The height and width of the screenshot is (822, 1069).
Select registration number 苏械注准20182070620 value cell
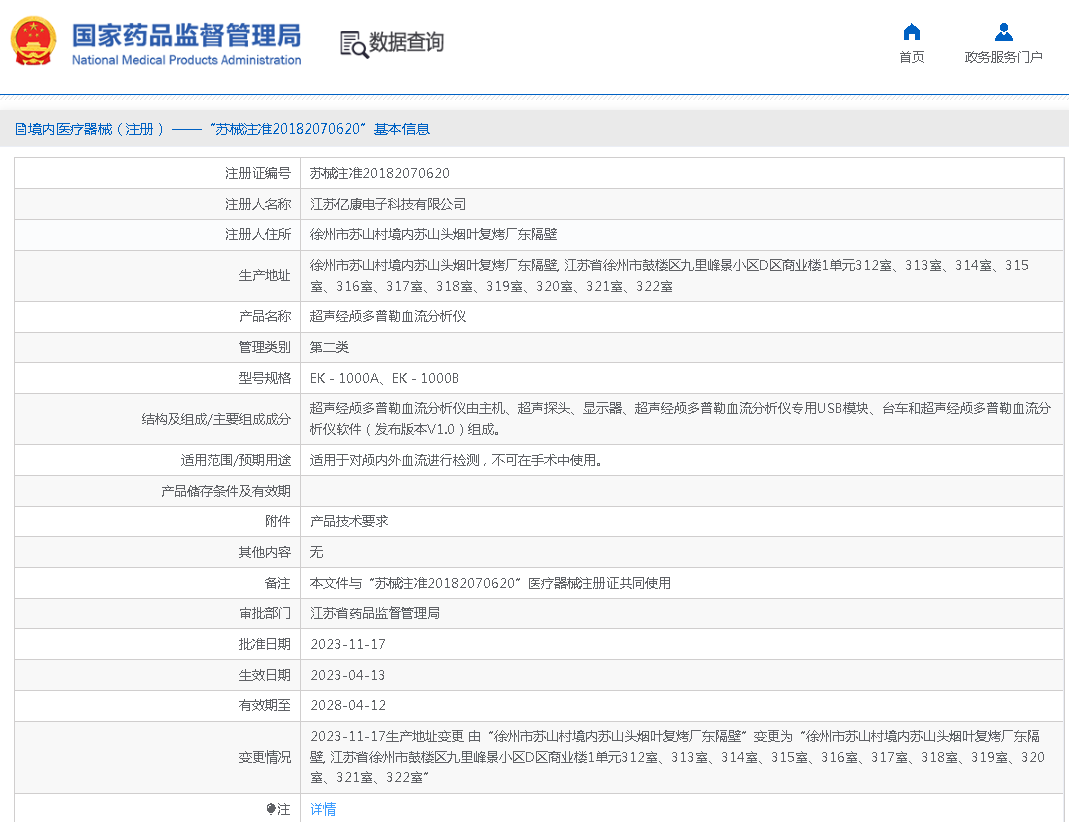[x=380, y=173]
